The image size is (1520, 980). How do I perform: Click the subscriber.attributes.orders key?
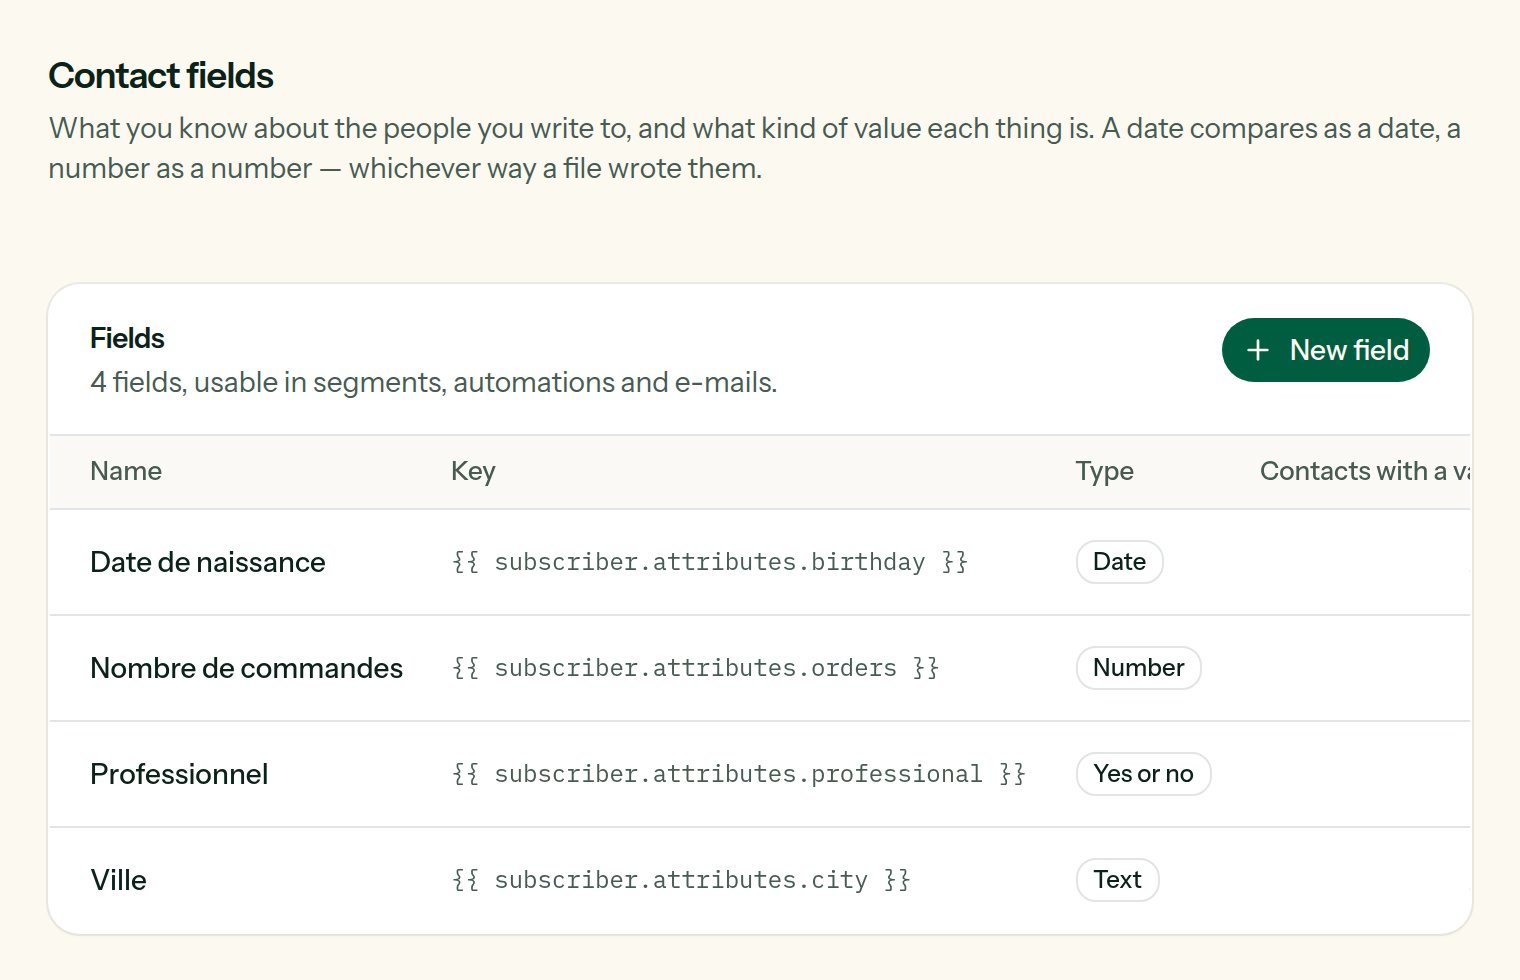tap(695, 668)
